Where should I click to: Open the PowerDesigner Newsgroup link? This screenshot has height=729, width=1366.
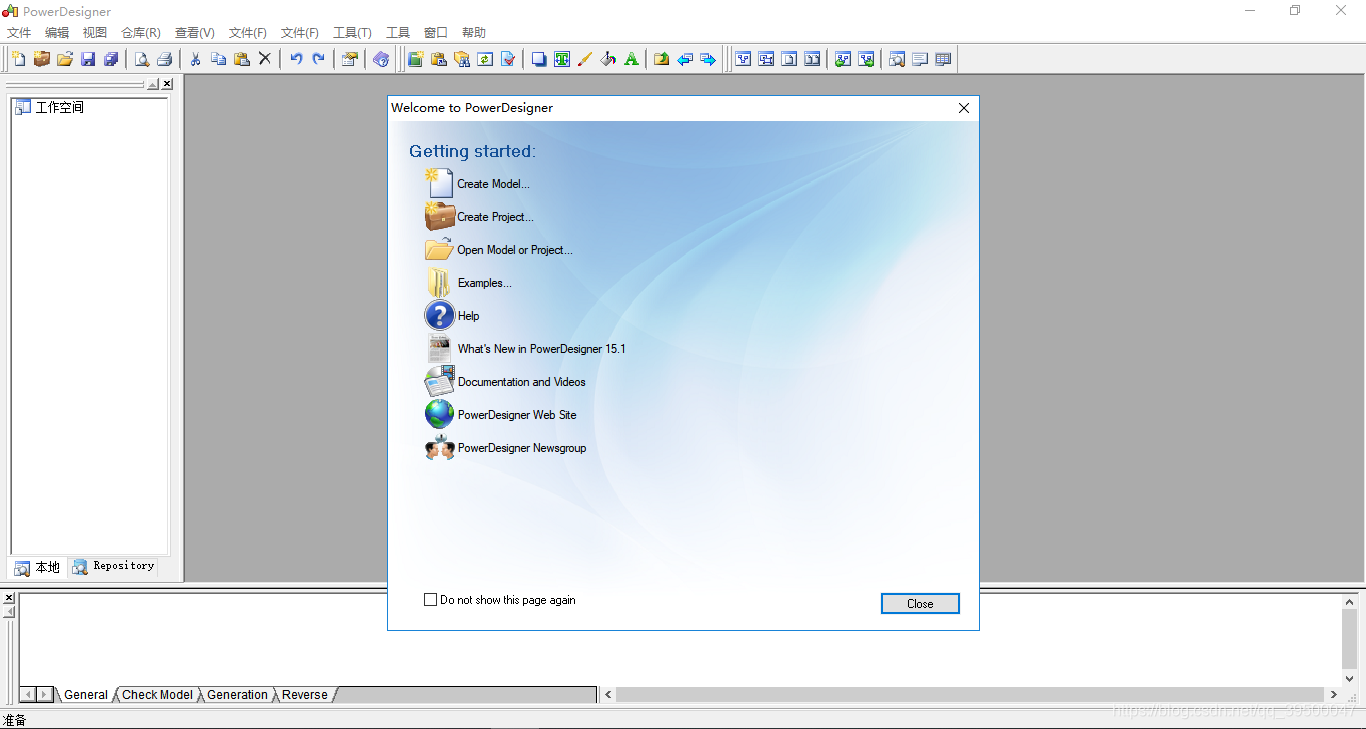pyautogui.click(x=522, y=448)
